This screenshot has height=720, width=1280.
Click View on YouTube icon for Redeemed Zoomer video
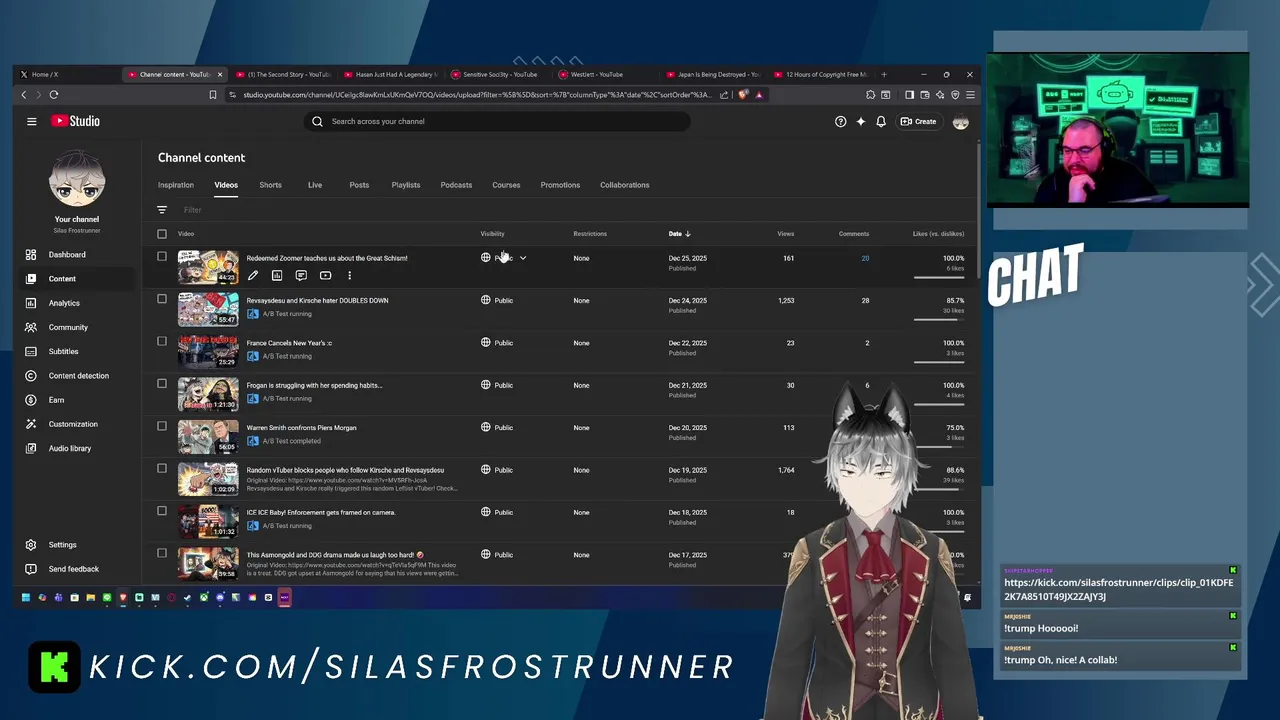[x=325, y=275]
